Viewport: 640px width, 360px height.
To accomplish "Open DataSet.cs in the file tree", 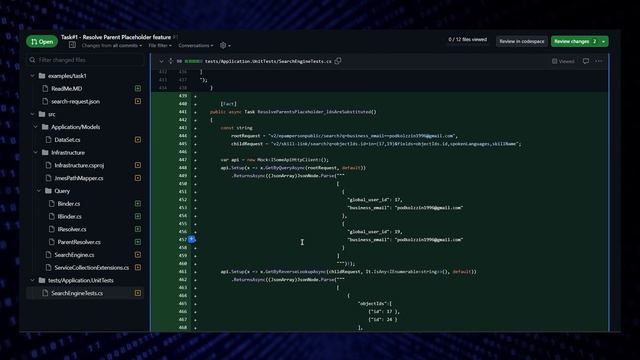I will (x=67, y=140).
